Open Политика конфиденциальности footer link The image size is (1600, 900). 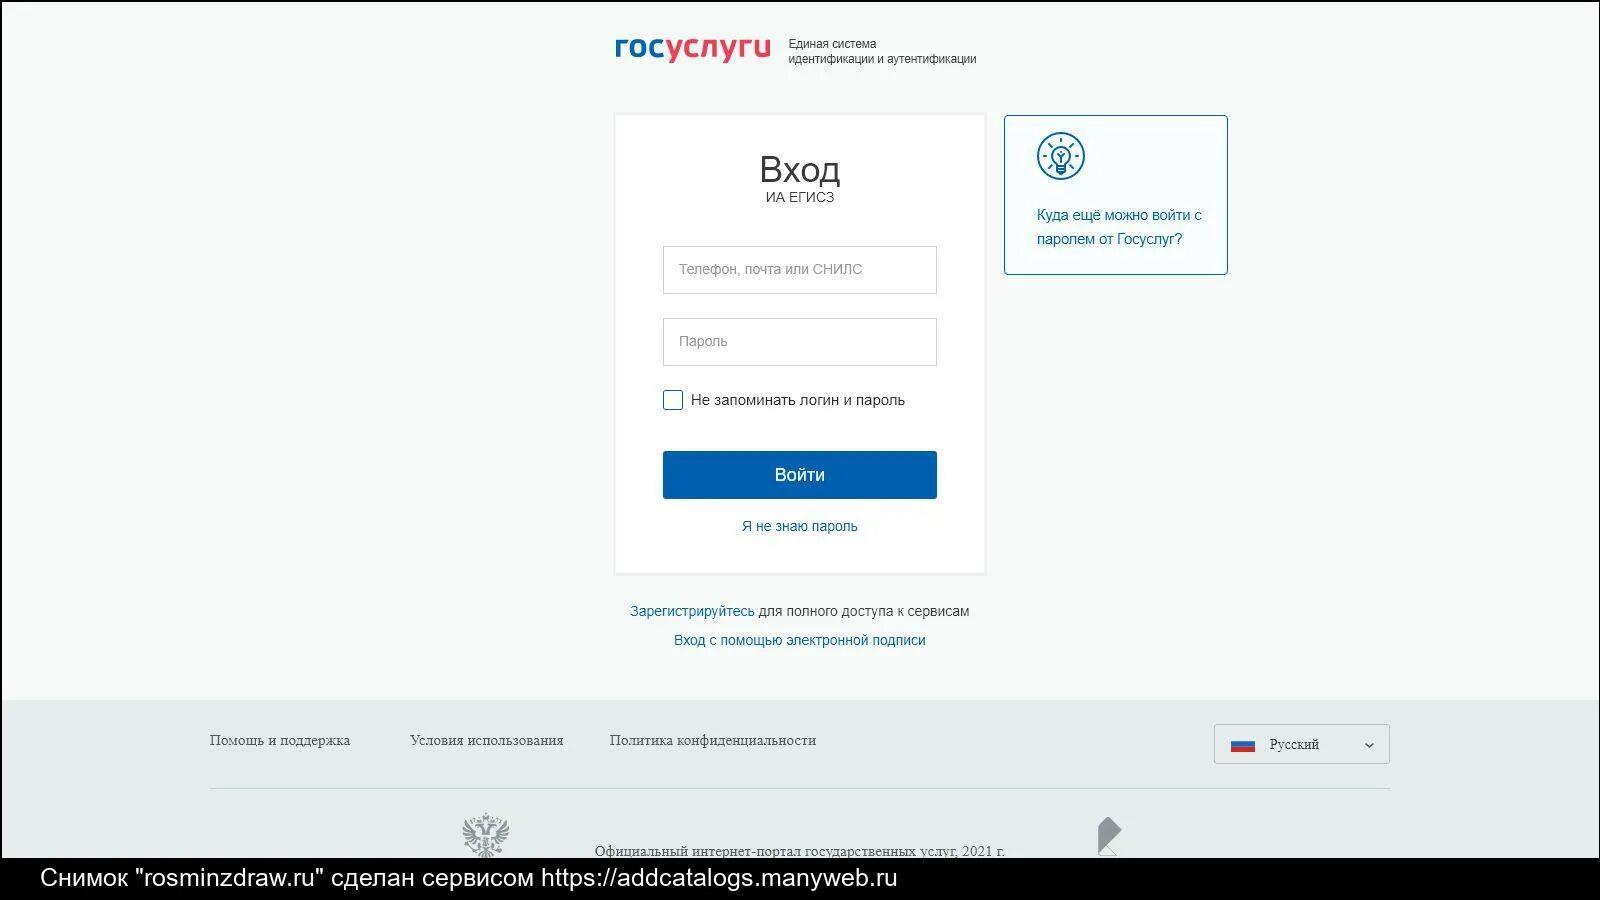[x=713, y=741]
